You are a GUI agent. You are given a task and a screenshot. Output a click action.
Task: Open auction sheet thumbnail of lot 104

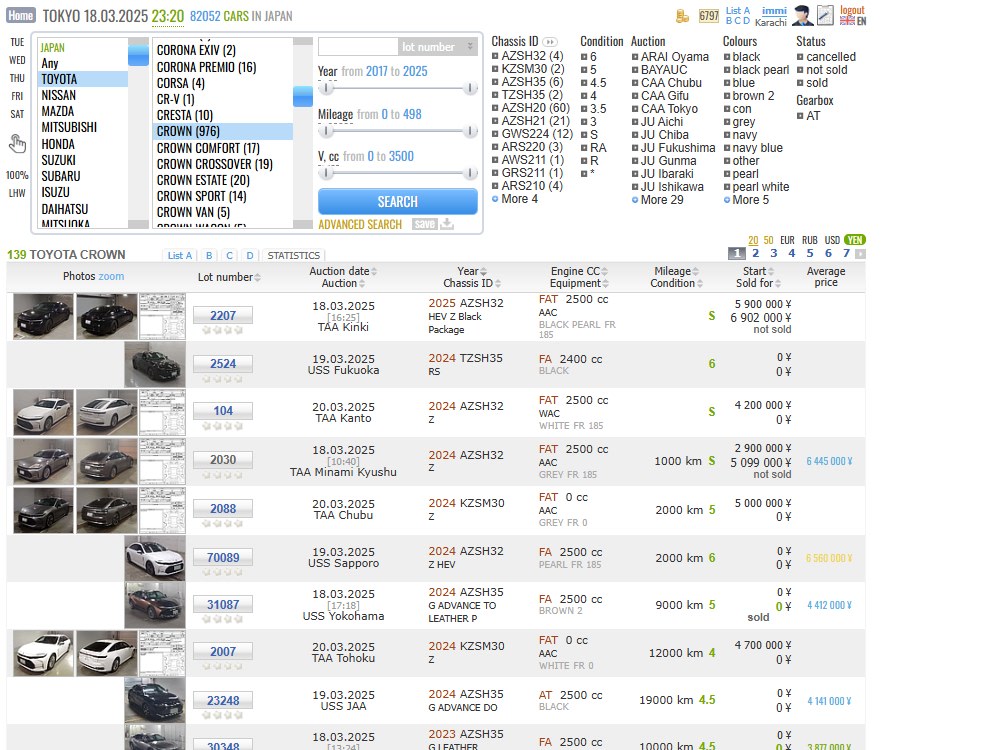(x=162, y=413)
